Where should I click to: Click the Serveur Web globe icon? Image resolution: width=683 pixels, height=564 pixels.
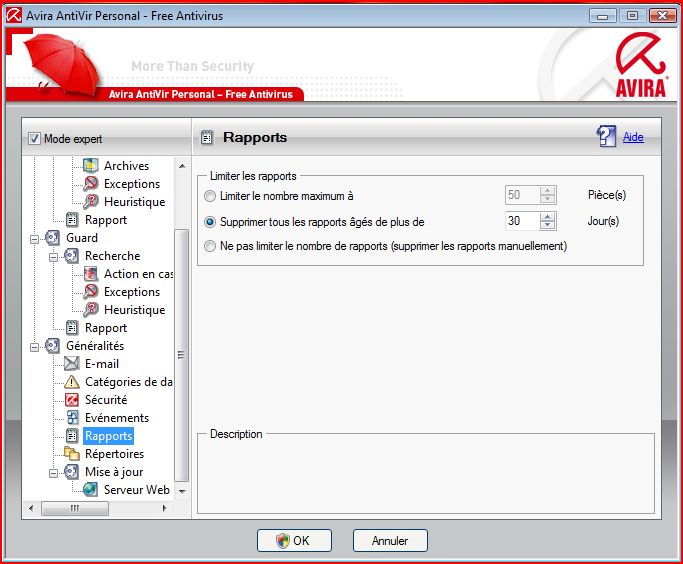pyautogui.click(x=90, y=490)
